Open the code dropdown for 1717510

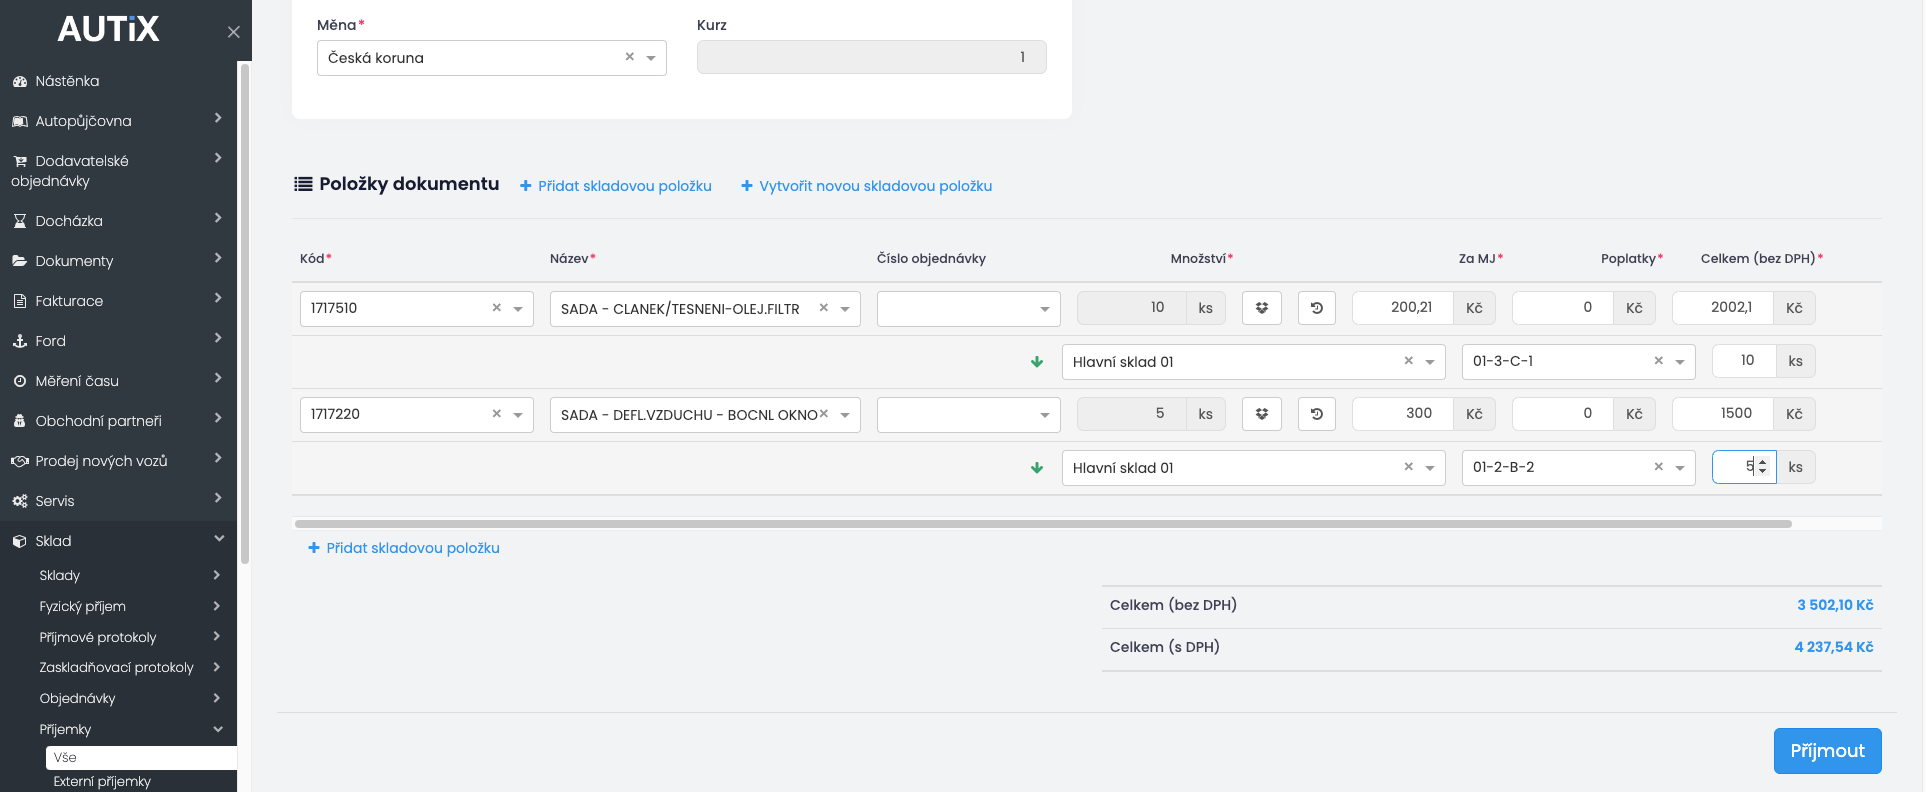pyautogui.click(x=518, y=309)
